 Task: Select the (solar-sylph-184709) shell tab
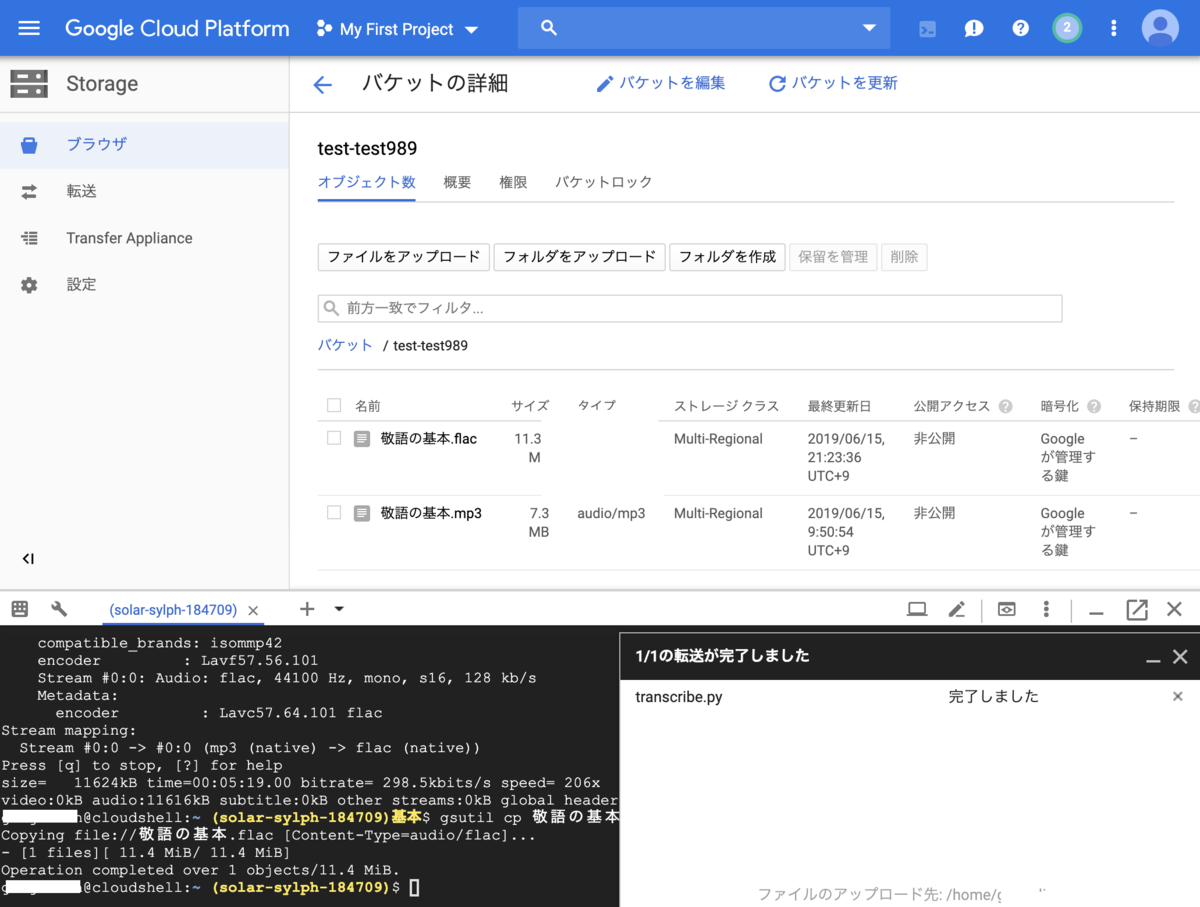(173, 610)
